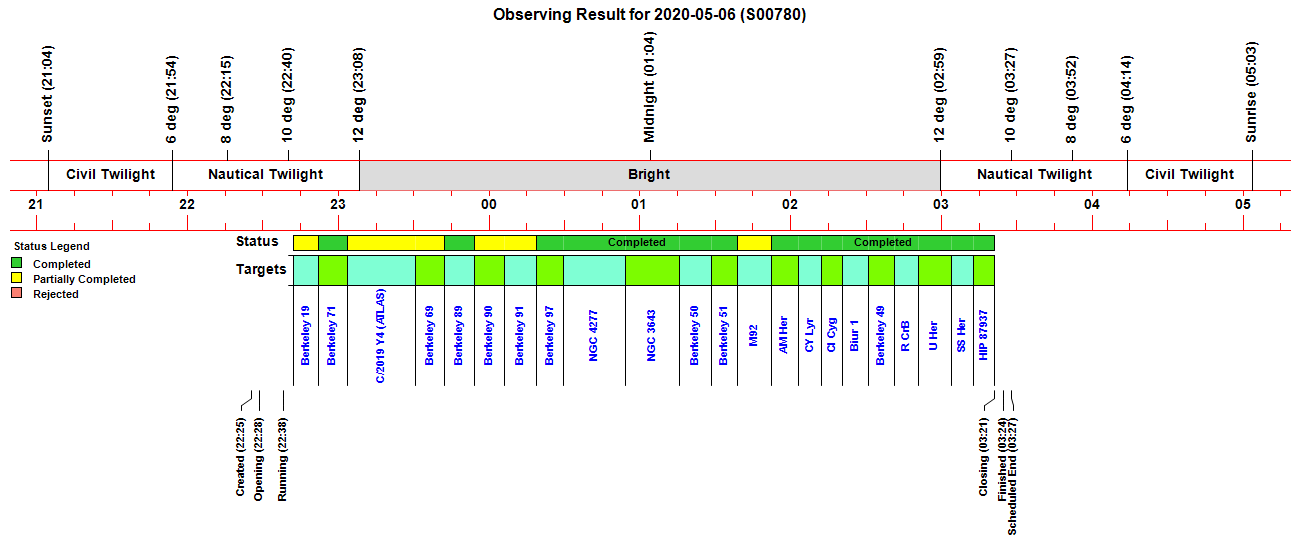Click the Midnight (01:04) marker label
This screenshot has height=560, width=1300.
click(650, 88)
